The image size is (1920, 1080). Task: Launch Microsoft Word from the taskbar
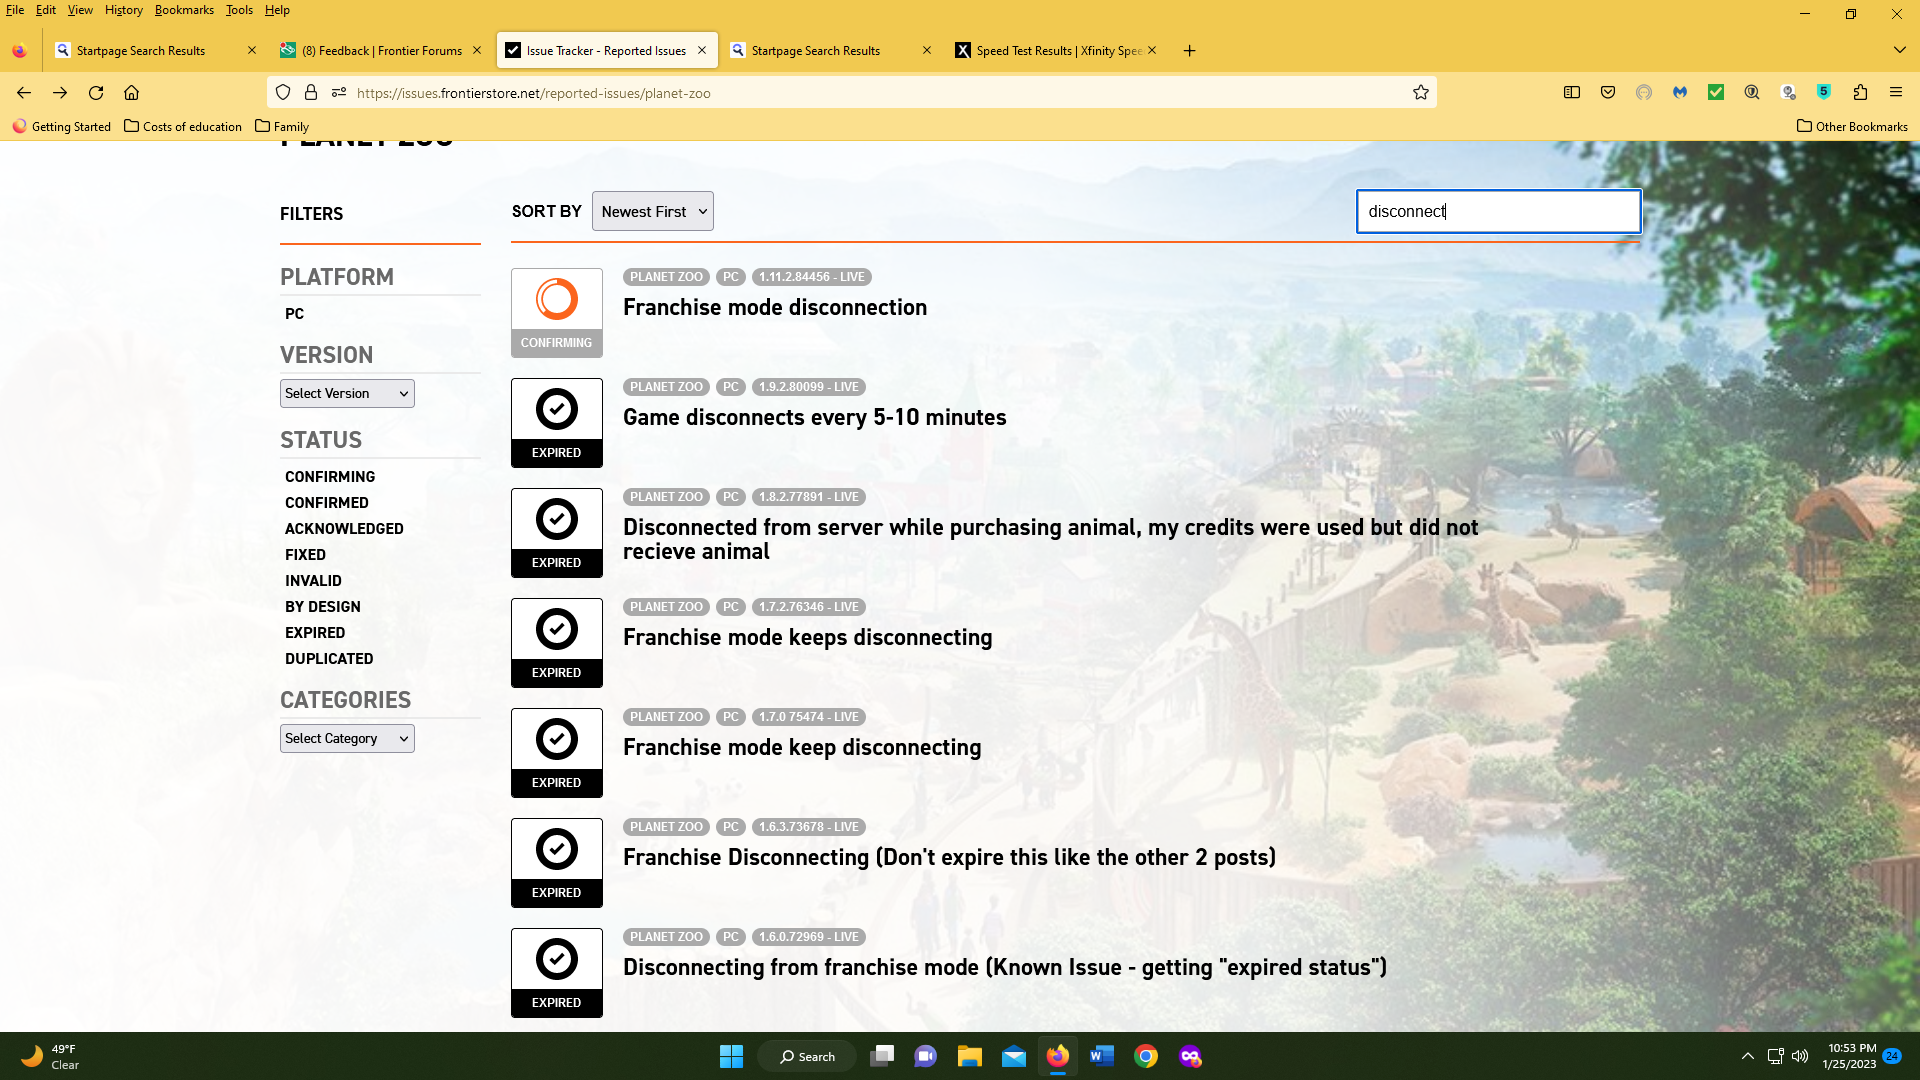pyautogui.click(x=1102, y=1056)
